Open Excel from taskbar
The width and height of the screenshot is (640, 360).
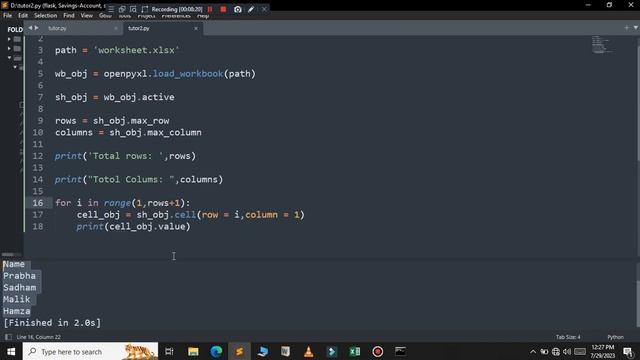tap(355, 351)
